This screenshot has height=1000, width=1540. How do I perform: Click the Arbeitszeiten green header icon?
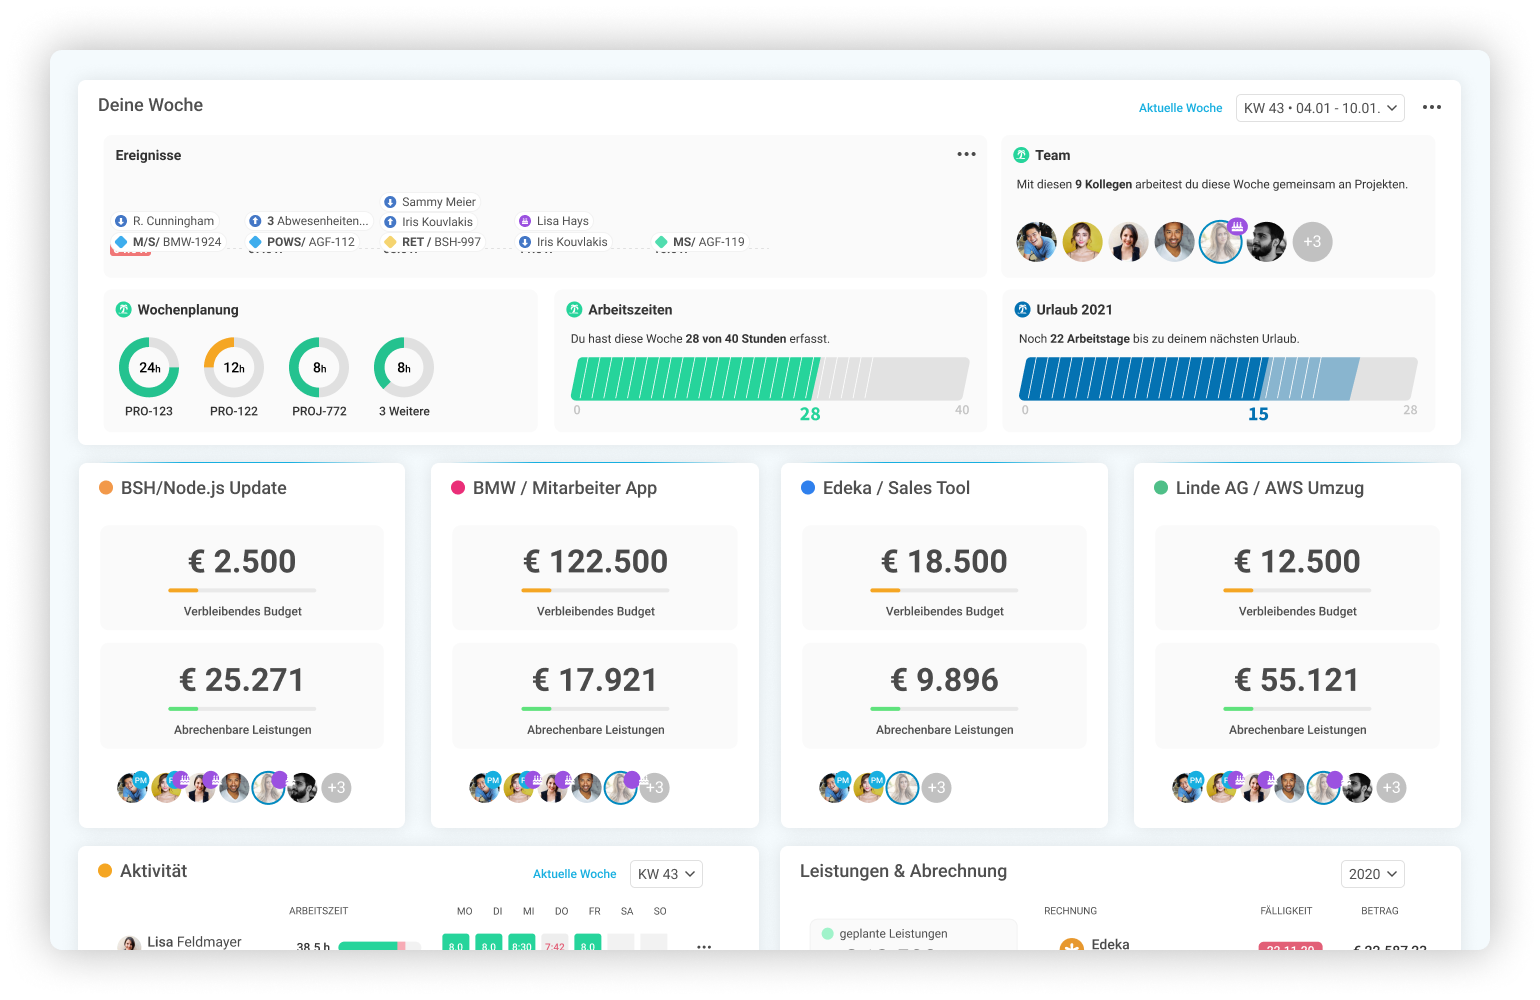pyautogui.click(x=574, y=310)
